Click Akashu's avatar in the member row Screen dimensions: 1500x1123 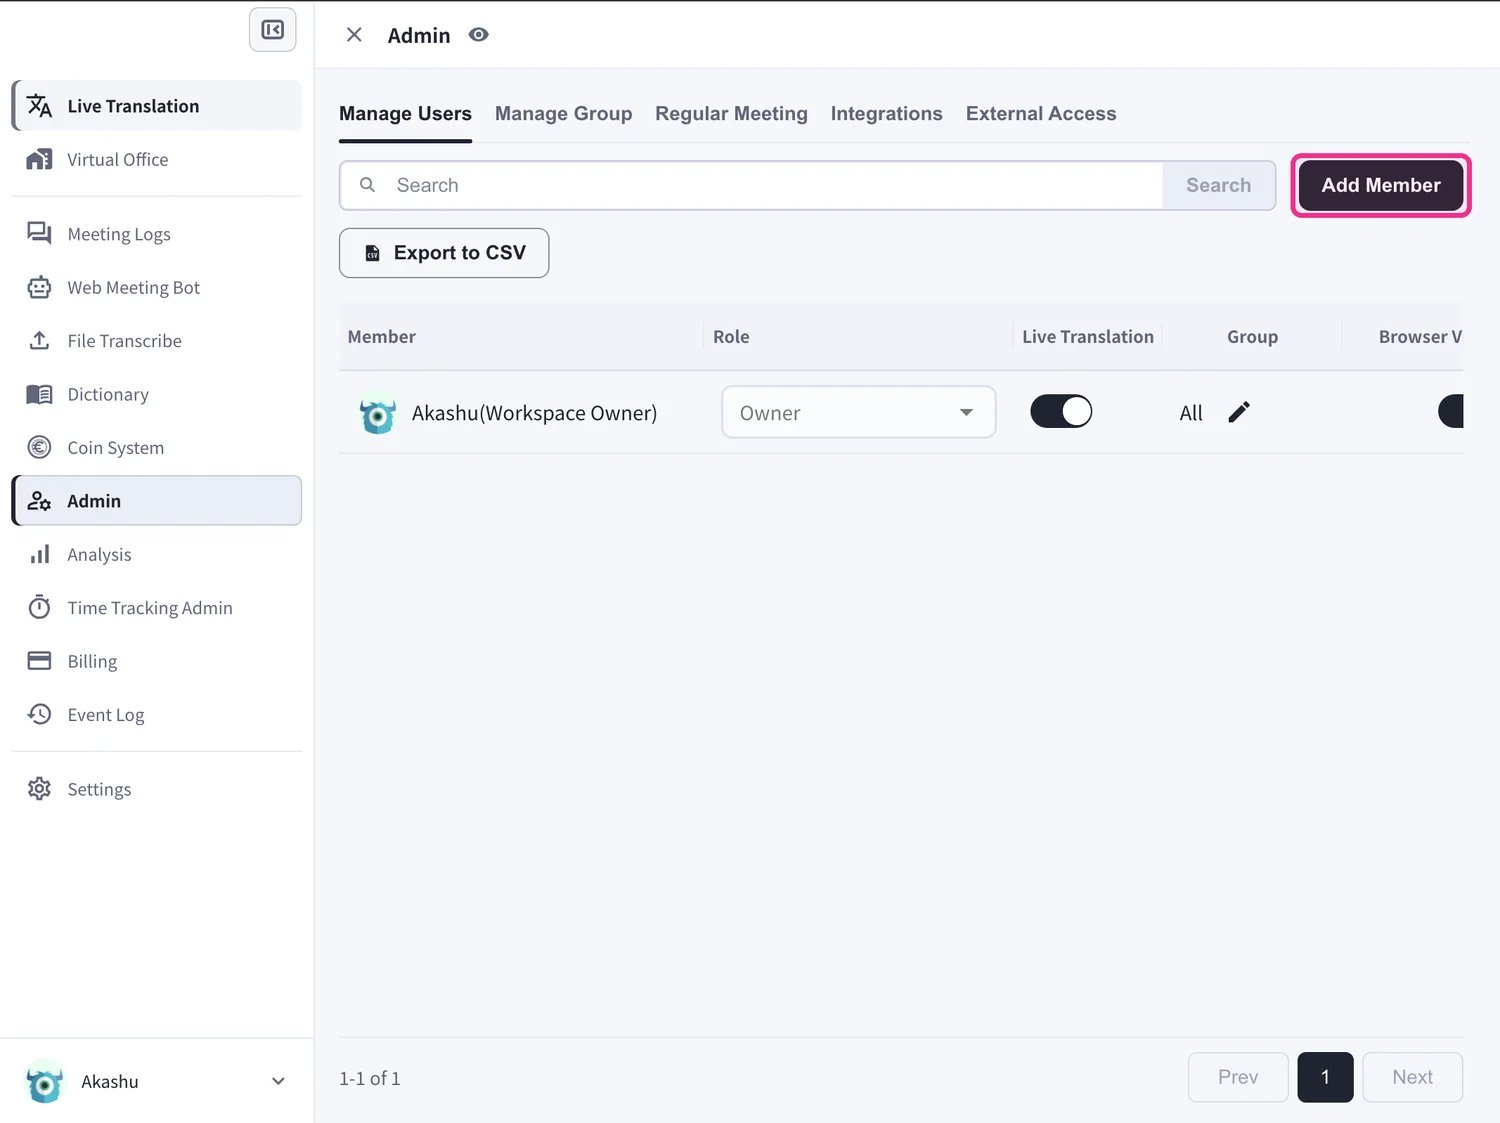377,413
